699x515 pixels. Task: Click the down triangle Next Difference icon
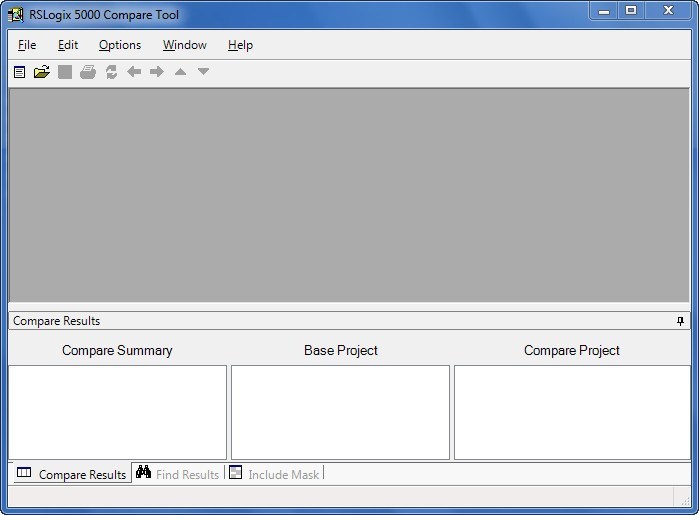(203, 72)
